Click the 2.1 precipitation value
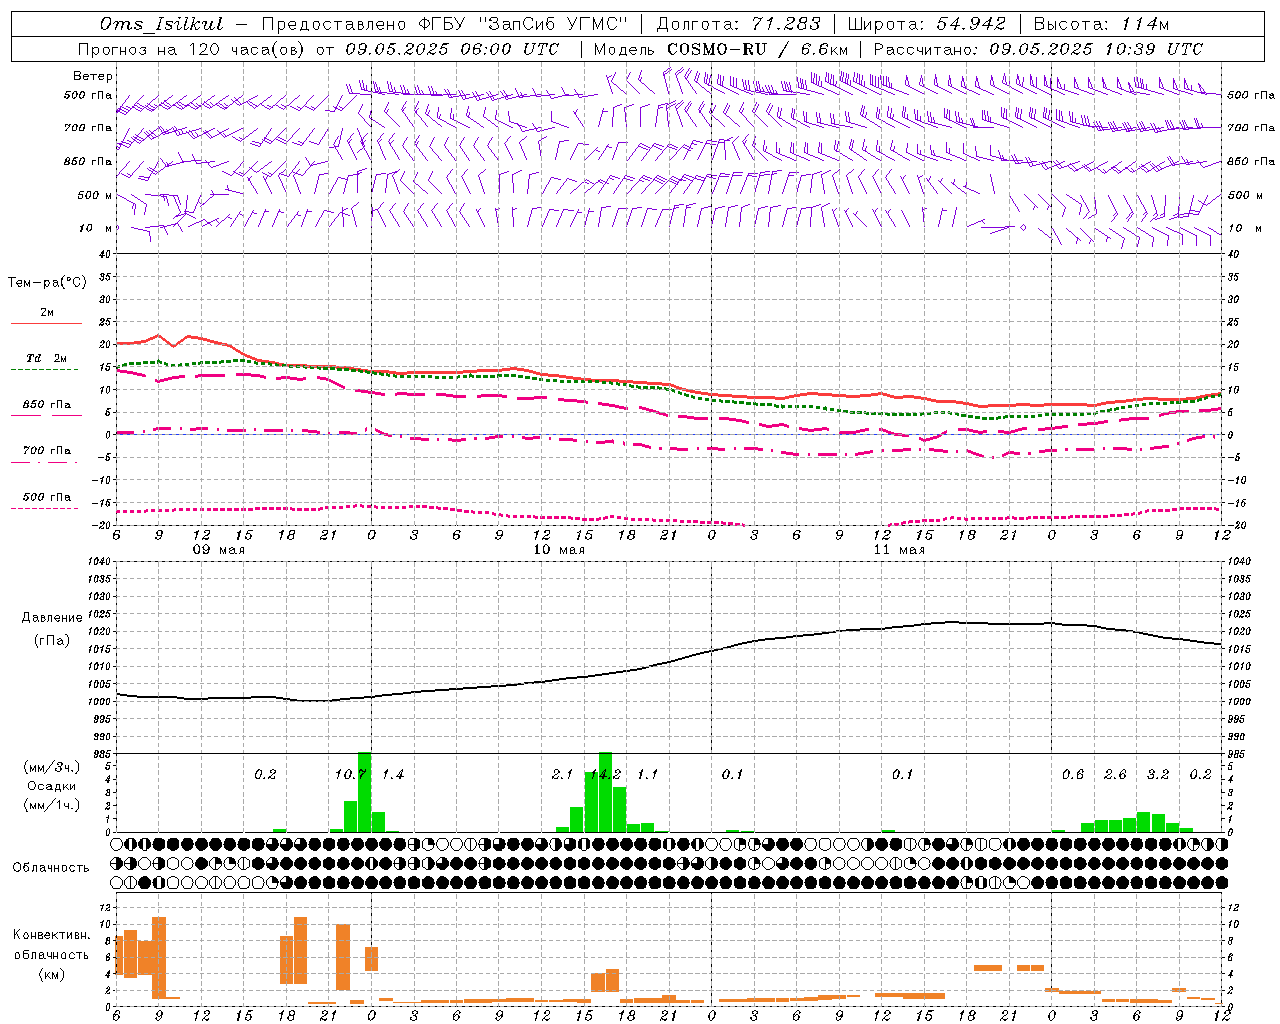Screen dimensions: 1280x1024 (562, 775)
